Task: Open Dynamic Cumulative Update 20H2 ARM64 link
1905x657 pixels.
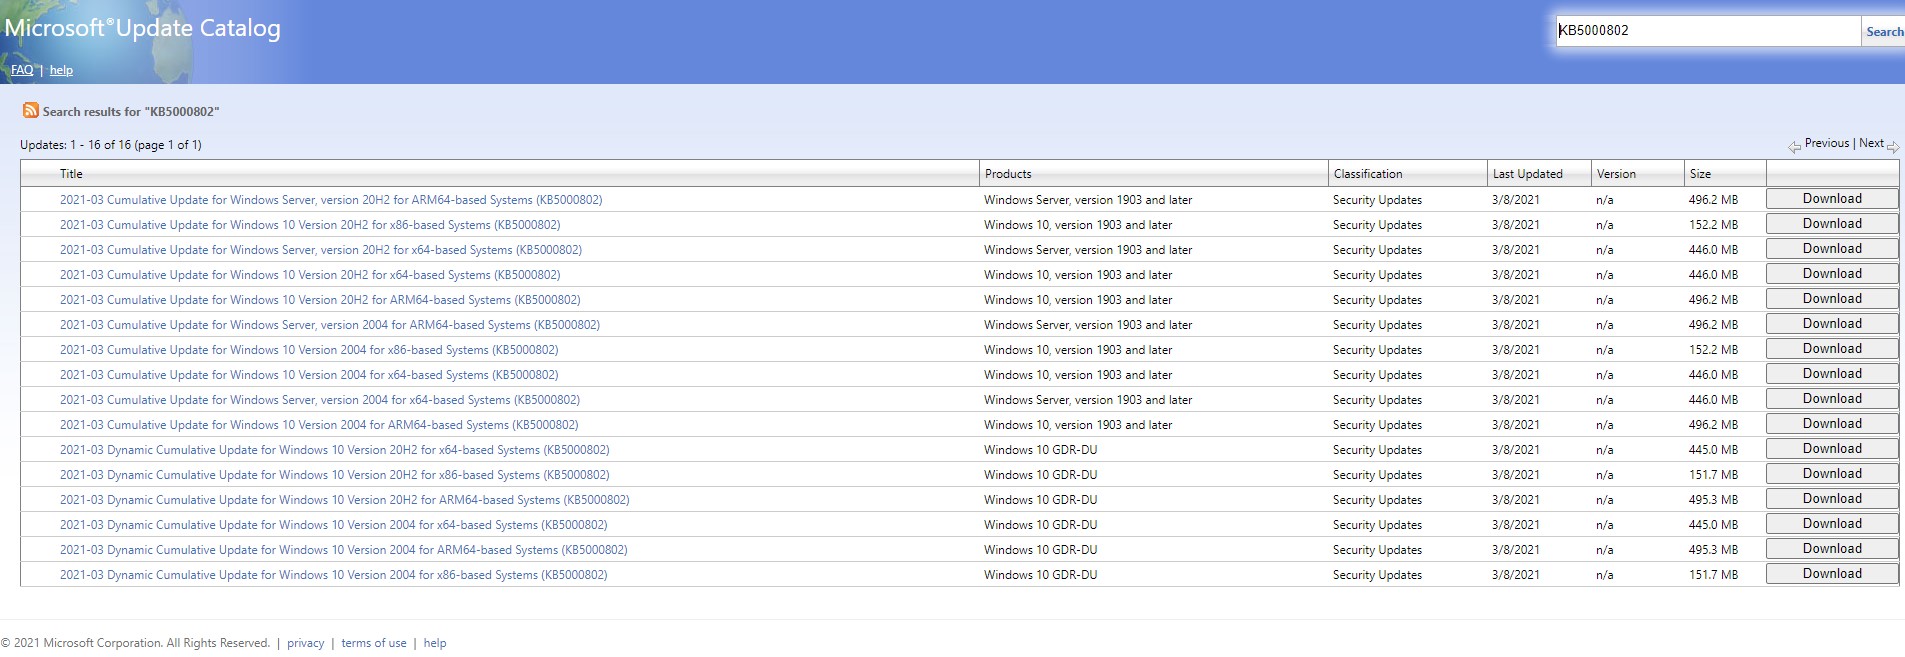Action: pyautogui.click(x=345, y=500)
